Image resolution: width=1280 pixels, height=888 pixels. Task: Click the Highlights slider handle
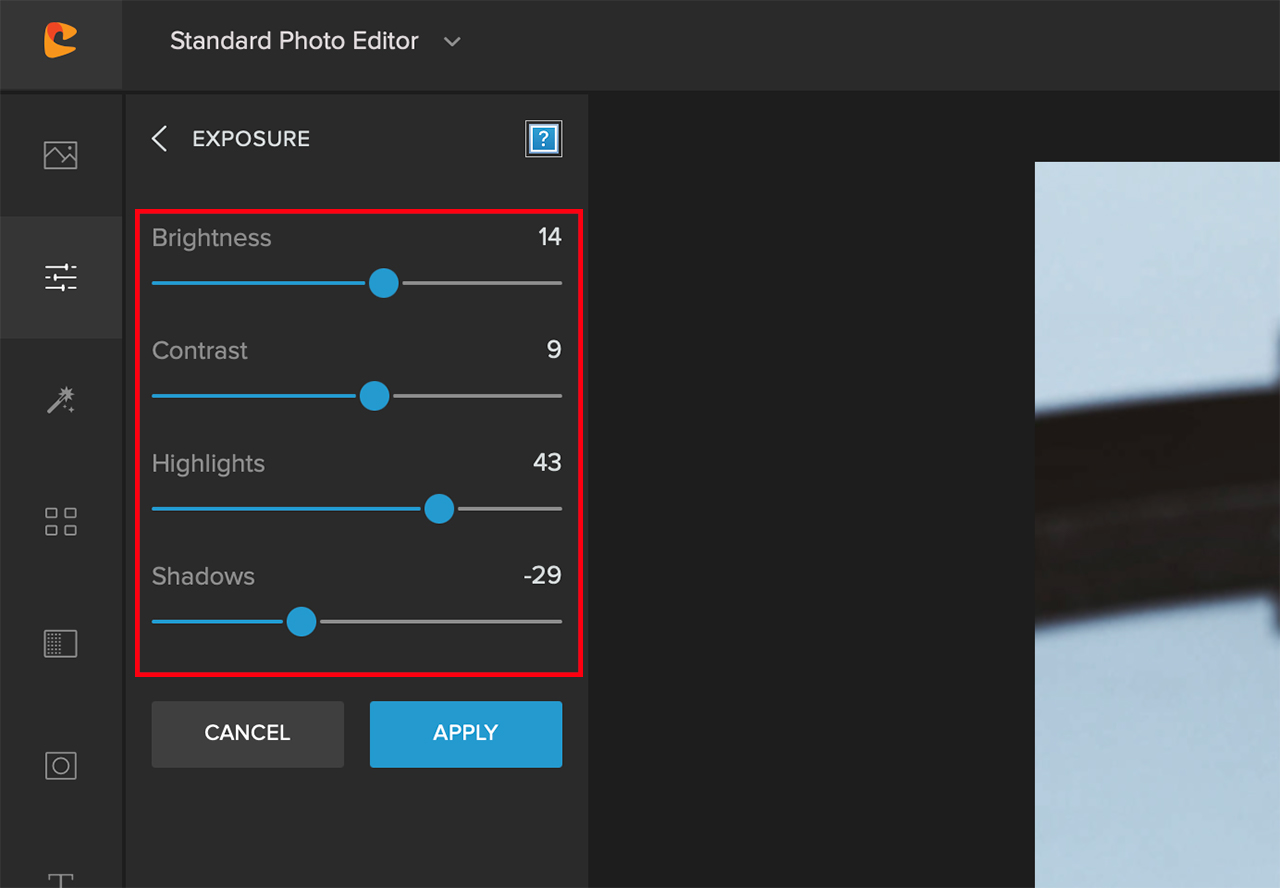click(439, 509)
